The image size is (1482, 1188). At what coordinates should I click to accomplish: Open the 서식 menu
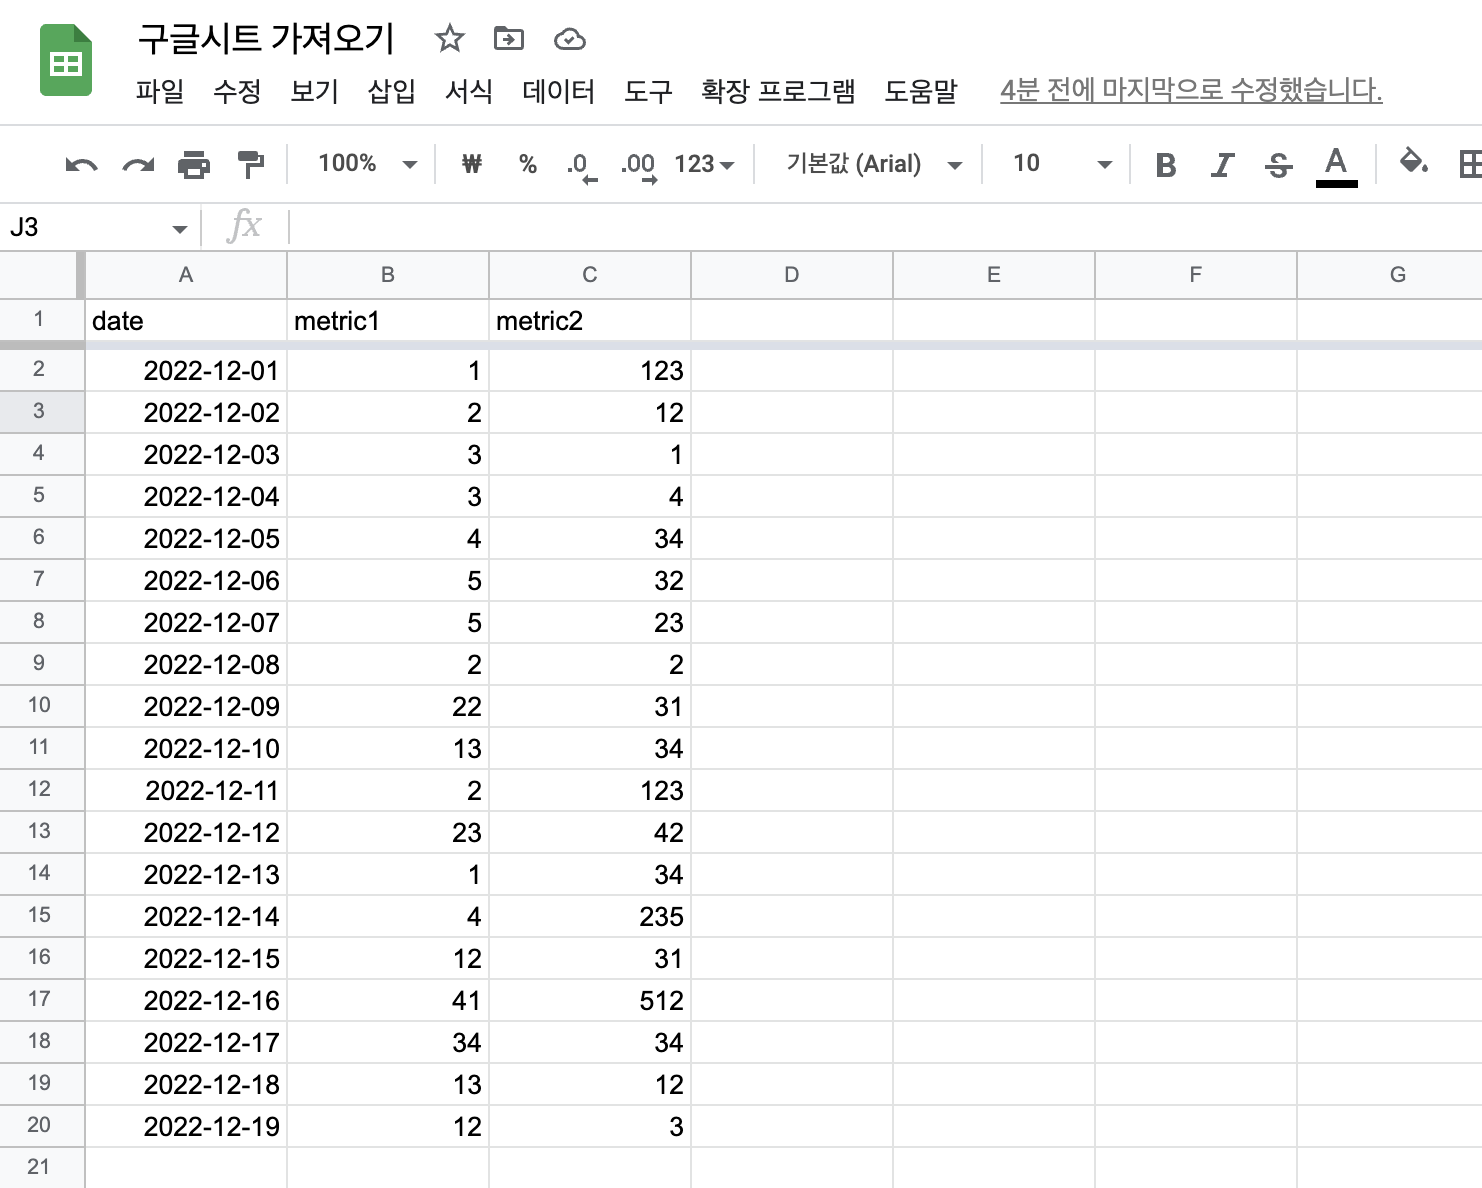click(468, 92)
